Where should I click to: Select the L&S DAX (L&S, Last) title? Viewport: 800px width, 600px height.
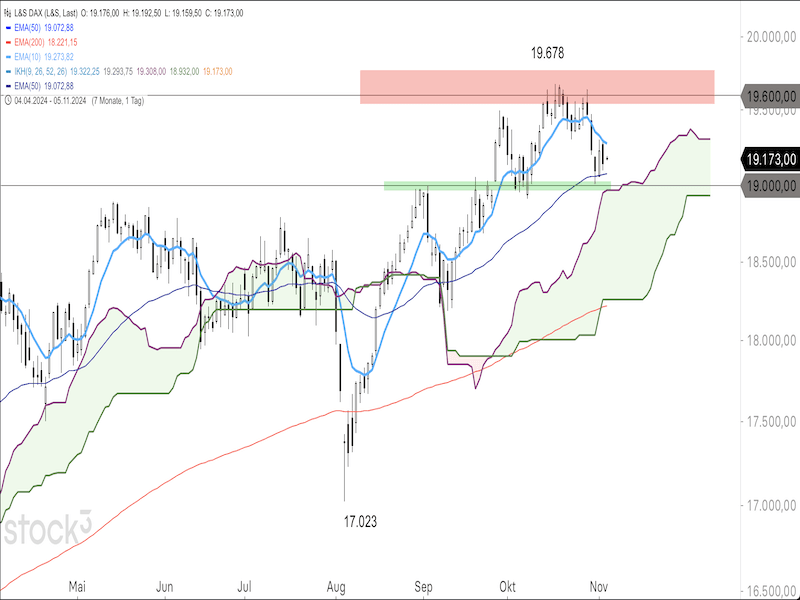47,13
